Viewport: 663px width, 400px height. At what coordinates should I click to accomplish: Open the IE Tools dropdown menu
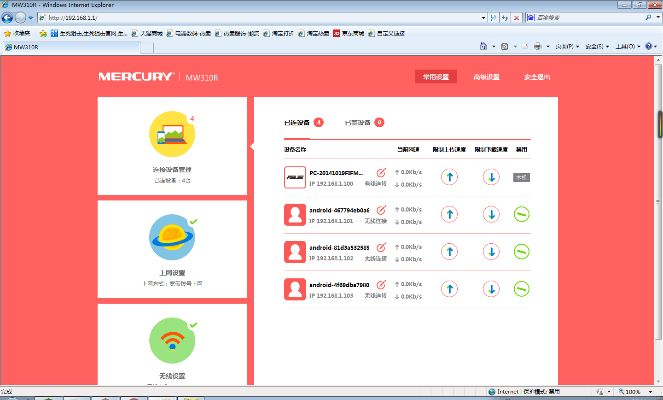click(625, 46)
